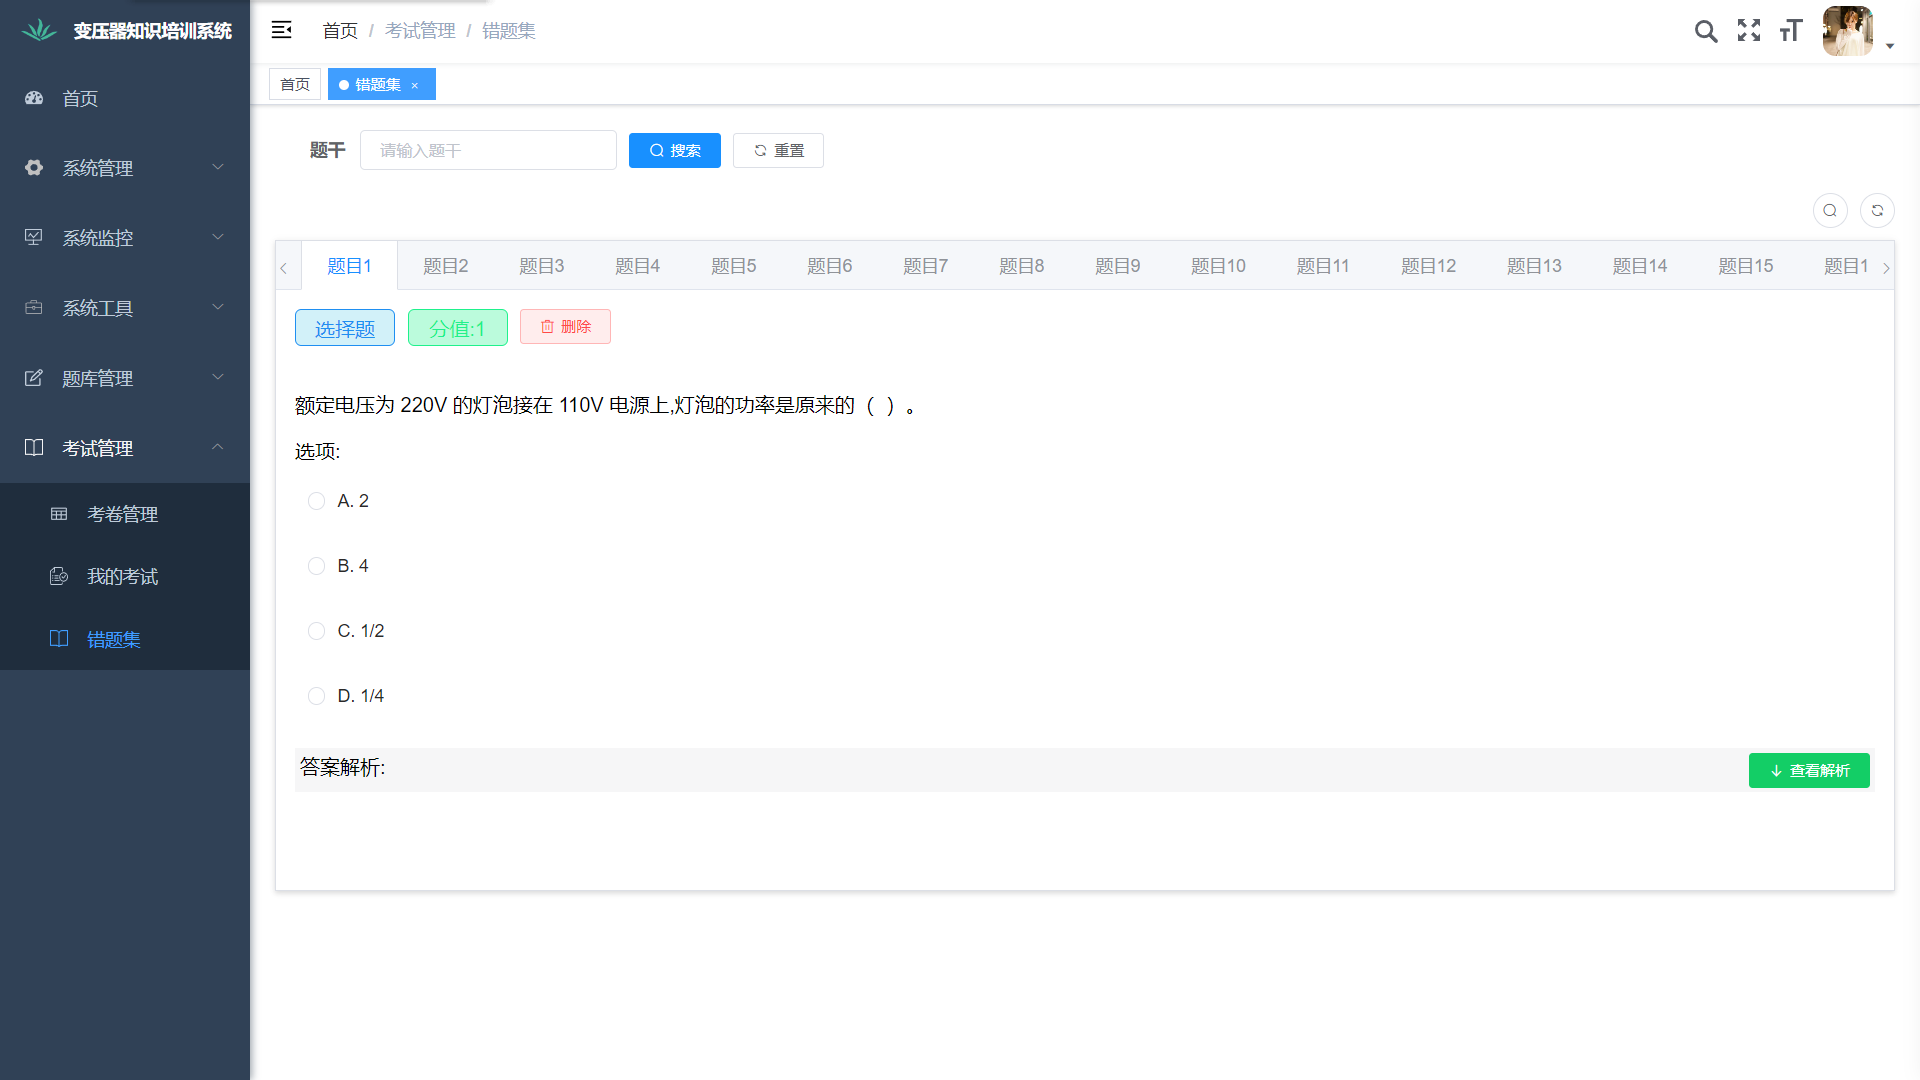
Task: Collapse the sidebar with hamburger icon
Action: click(x=281, y=30)
